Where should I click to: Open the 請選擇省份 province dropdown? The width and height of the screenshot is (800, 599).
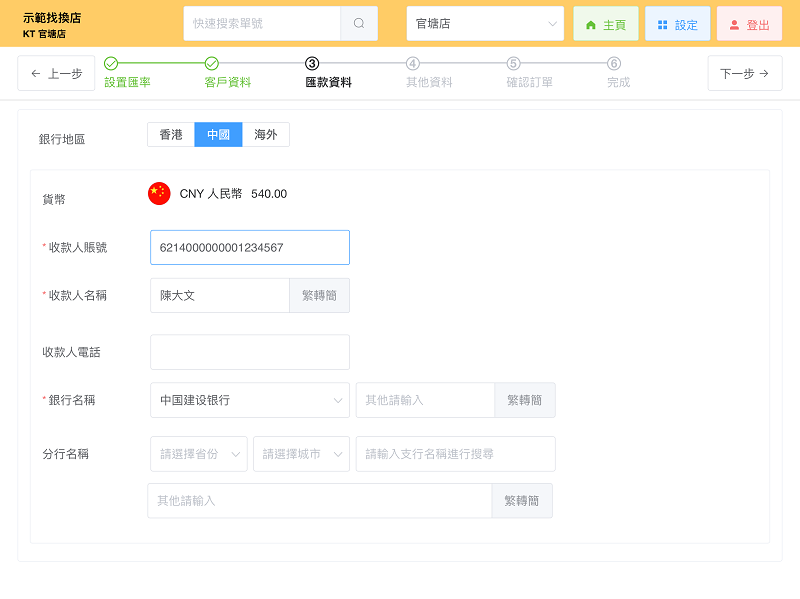click(198, 454)
